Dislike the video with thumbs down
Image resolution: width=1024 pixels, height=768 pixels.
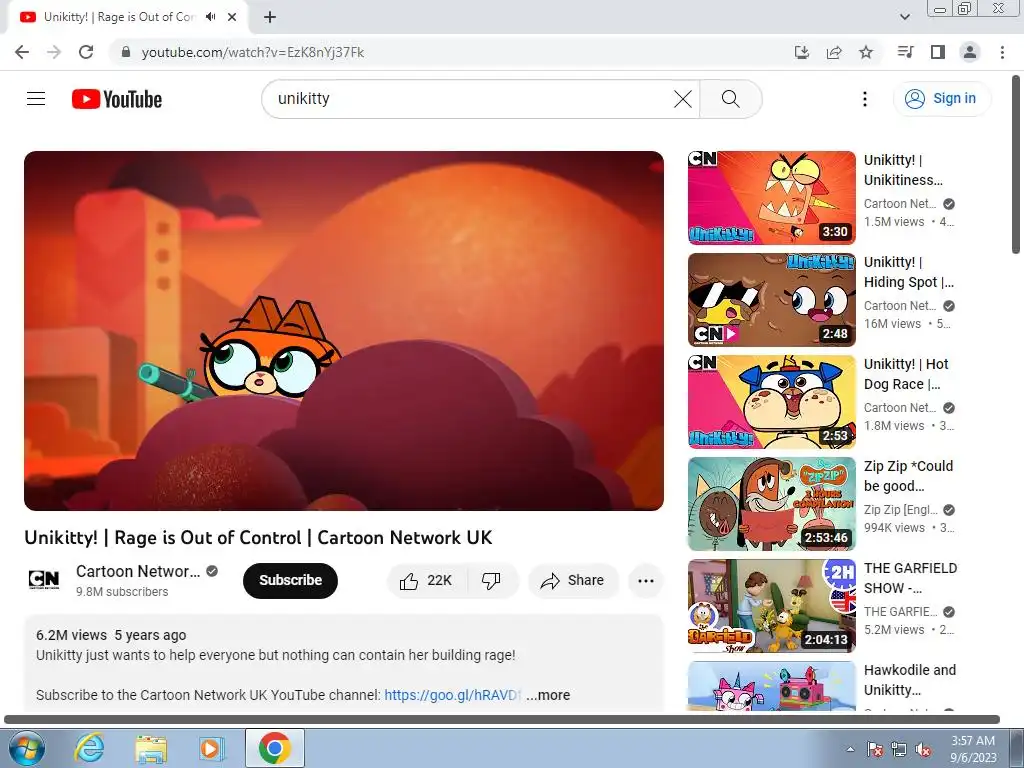click(491, 581)
